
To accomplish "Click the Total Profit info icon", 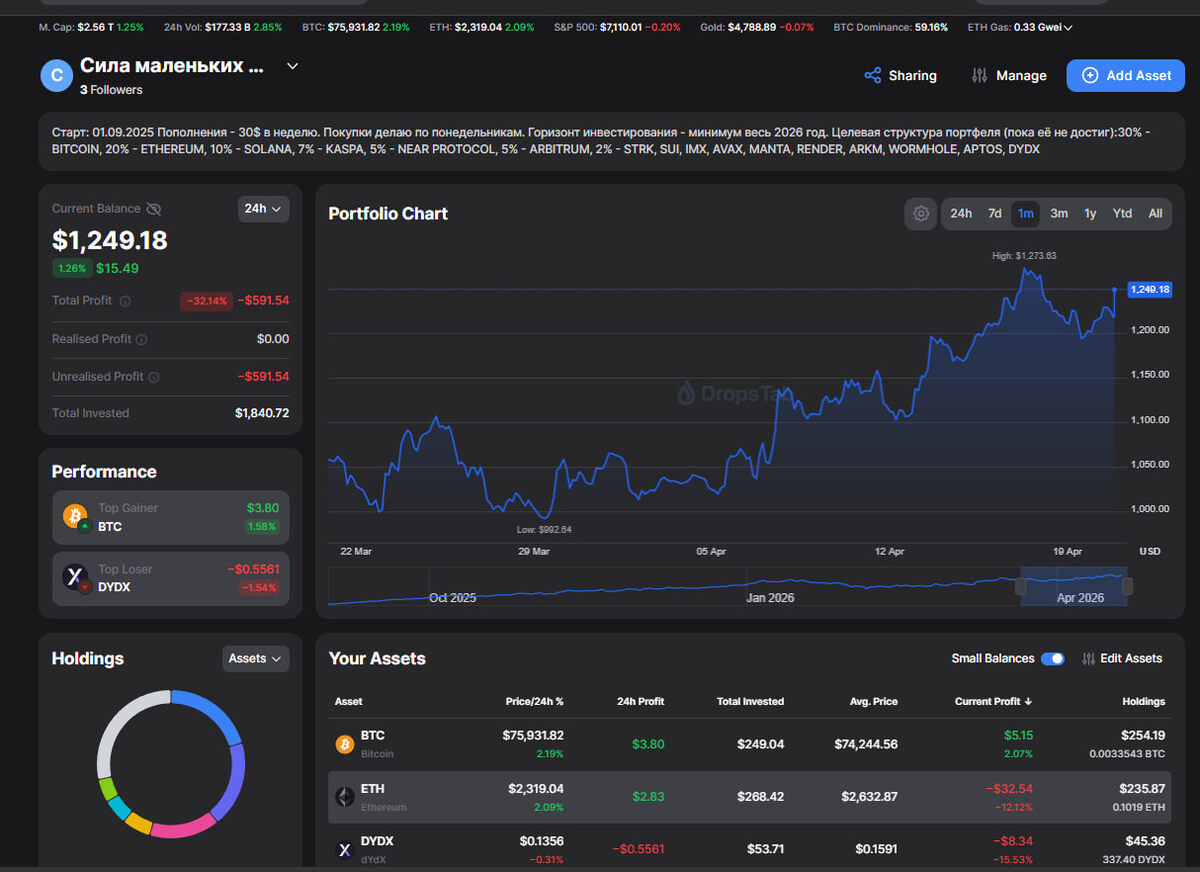I will pos(125,301).
